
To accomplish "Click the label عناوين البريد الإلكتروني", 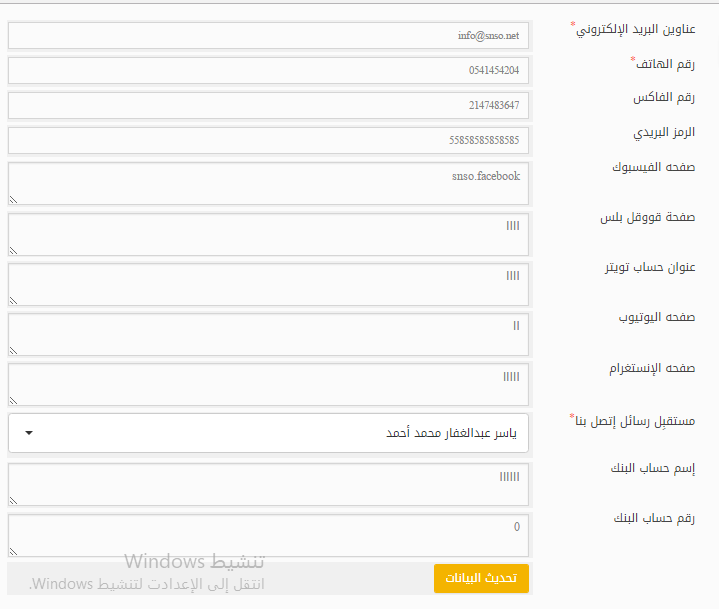I will click(636, 29).
